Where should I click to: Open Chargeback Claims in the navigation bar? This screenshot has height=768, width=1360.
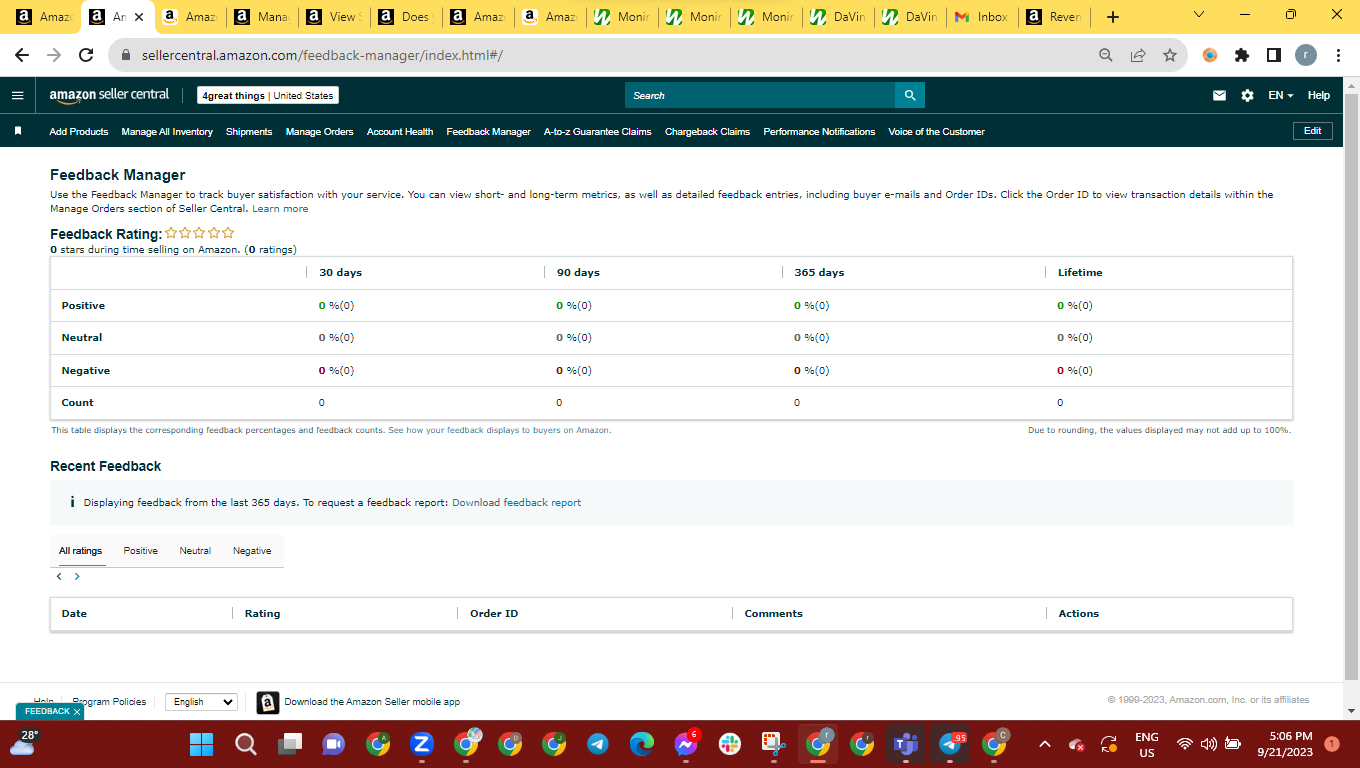point(707,131)
